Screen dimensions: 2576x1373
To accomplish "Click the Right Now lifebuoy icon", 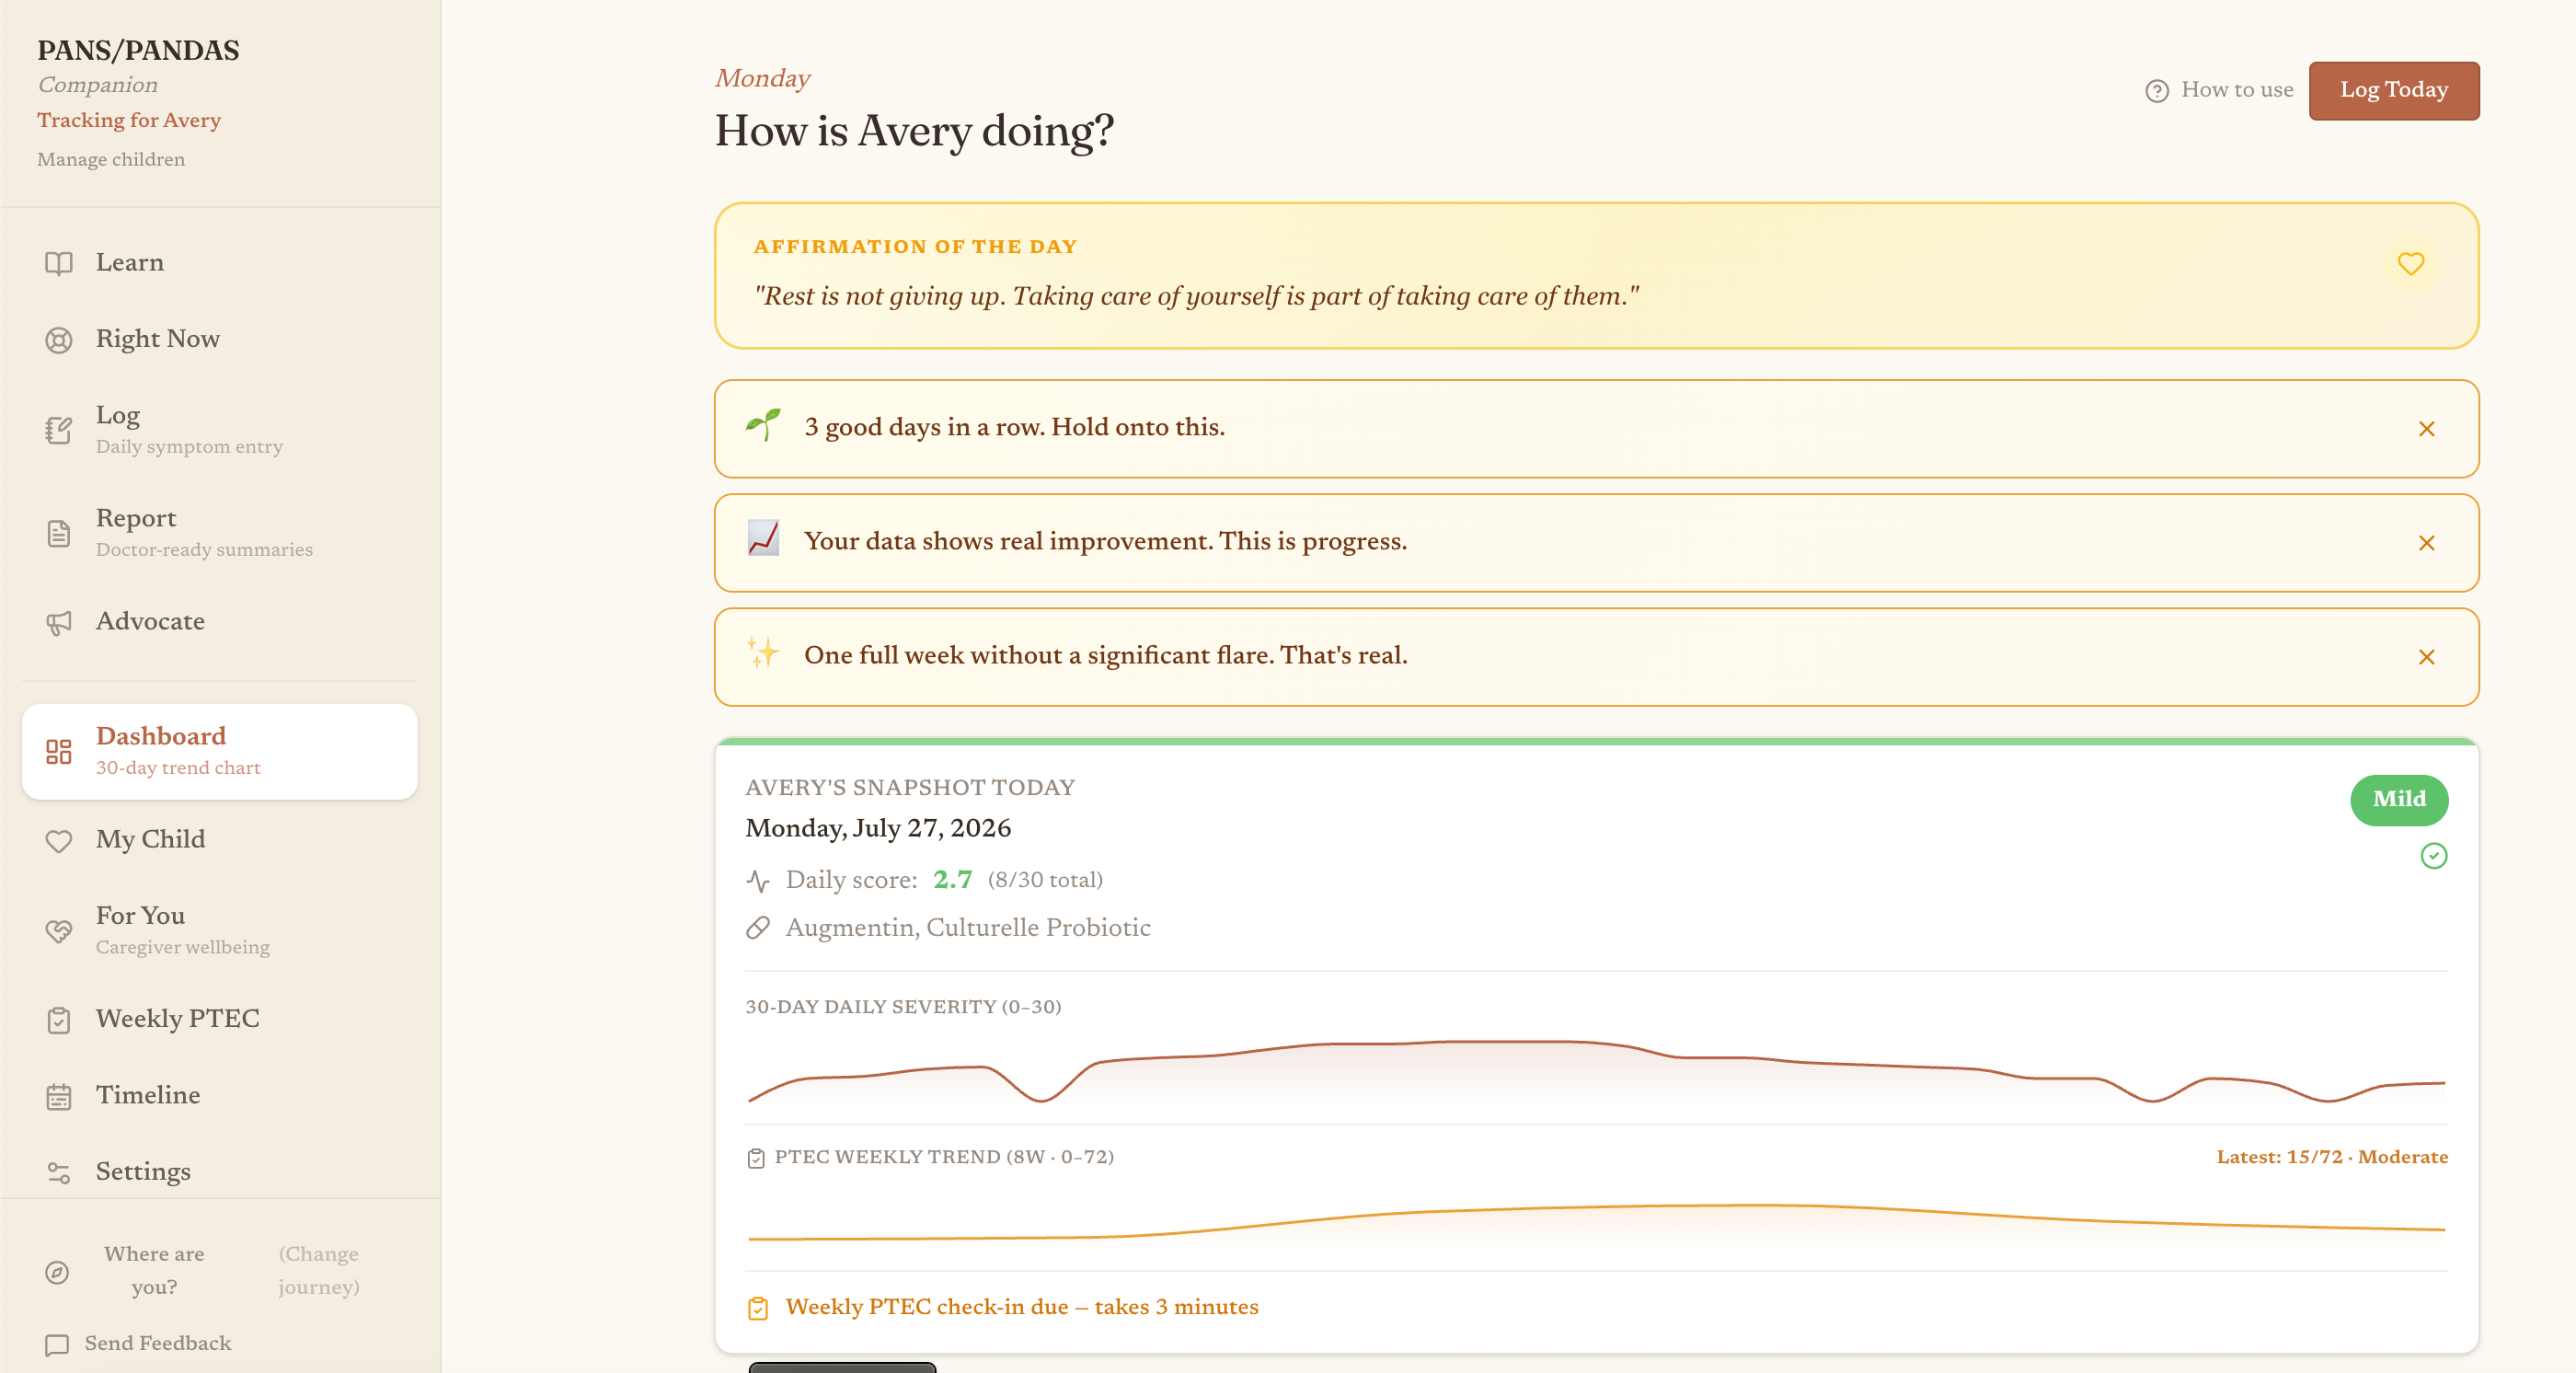I will click(x=59, y=340).
